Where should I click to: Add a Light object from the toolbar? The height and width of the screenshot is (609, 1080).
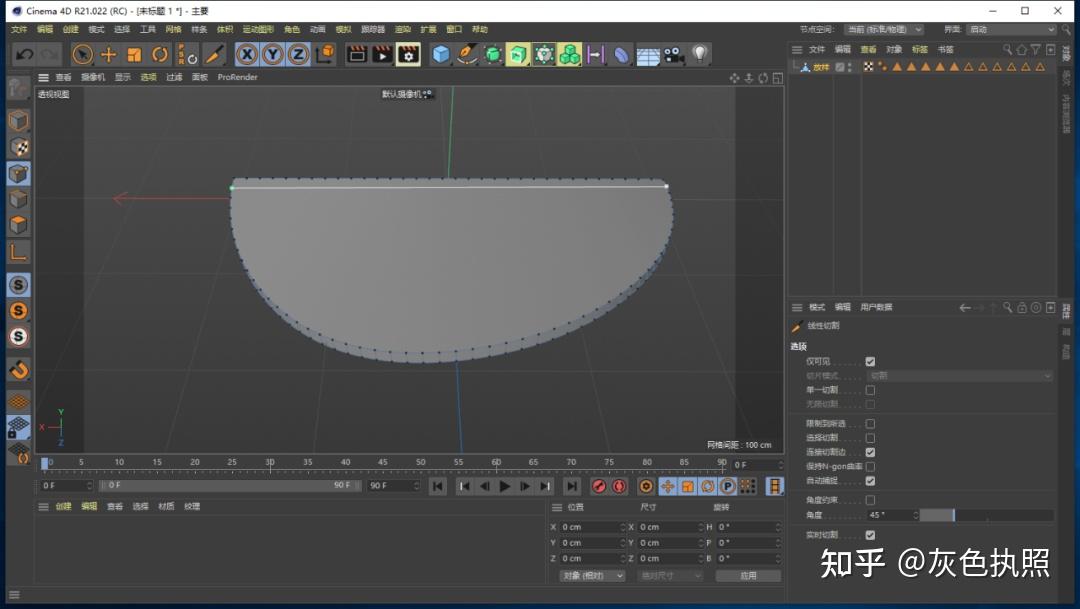[700, 54]
